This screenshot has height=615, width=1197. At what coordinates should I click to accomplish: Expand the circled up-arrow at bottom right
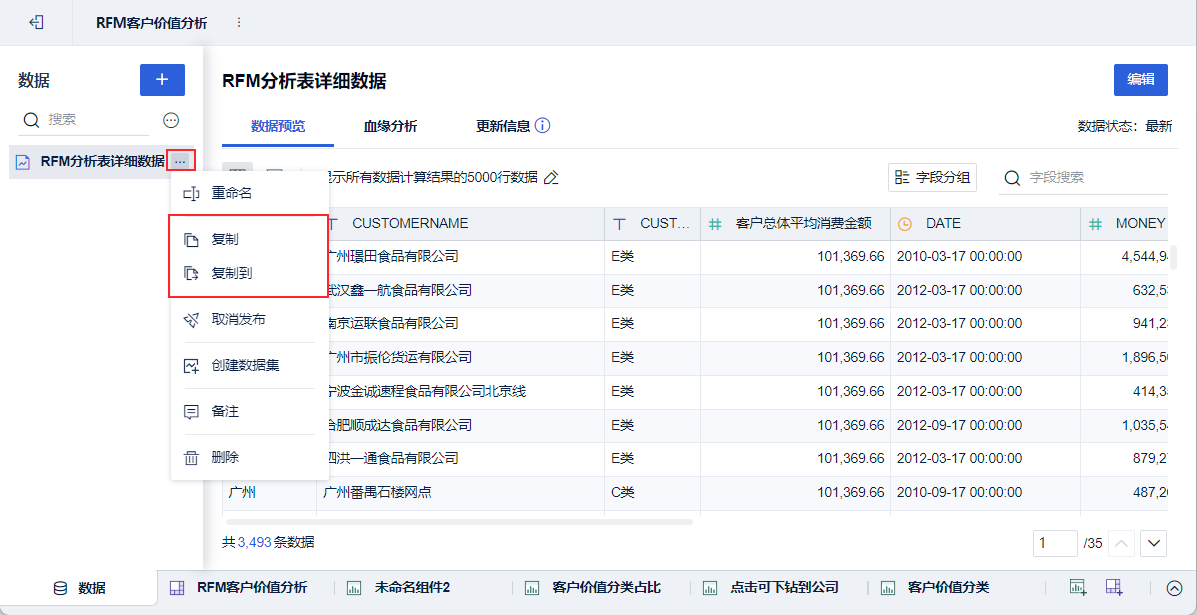tap(1174, 588)
